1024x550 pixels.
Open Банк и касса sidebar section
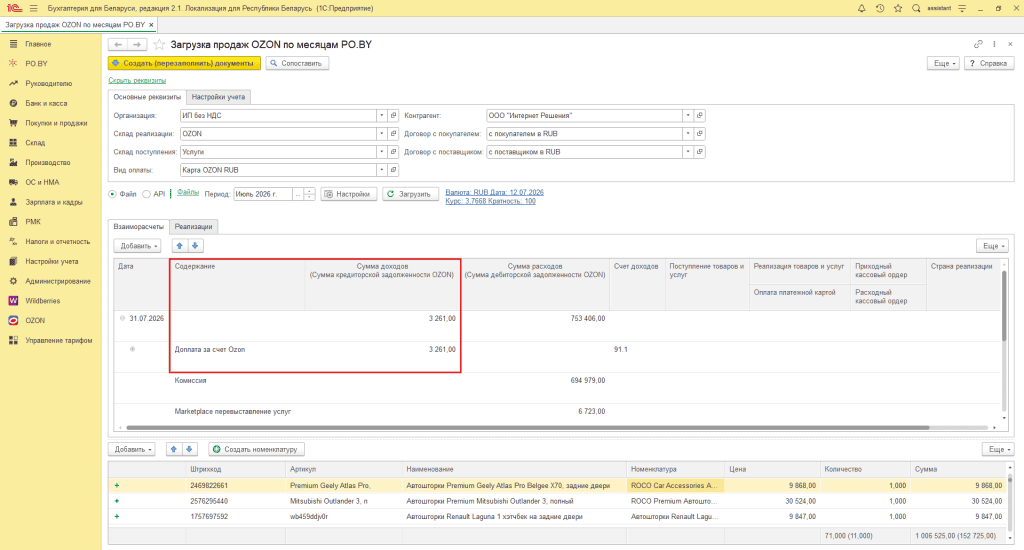pos(46,103)
